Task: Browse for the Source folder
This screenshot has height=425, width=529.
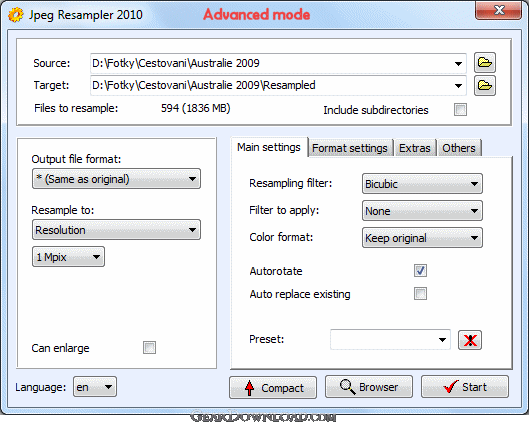Action: (484, 63)
